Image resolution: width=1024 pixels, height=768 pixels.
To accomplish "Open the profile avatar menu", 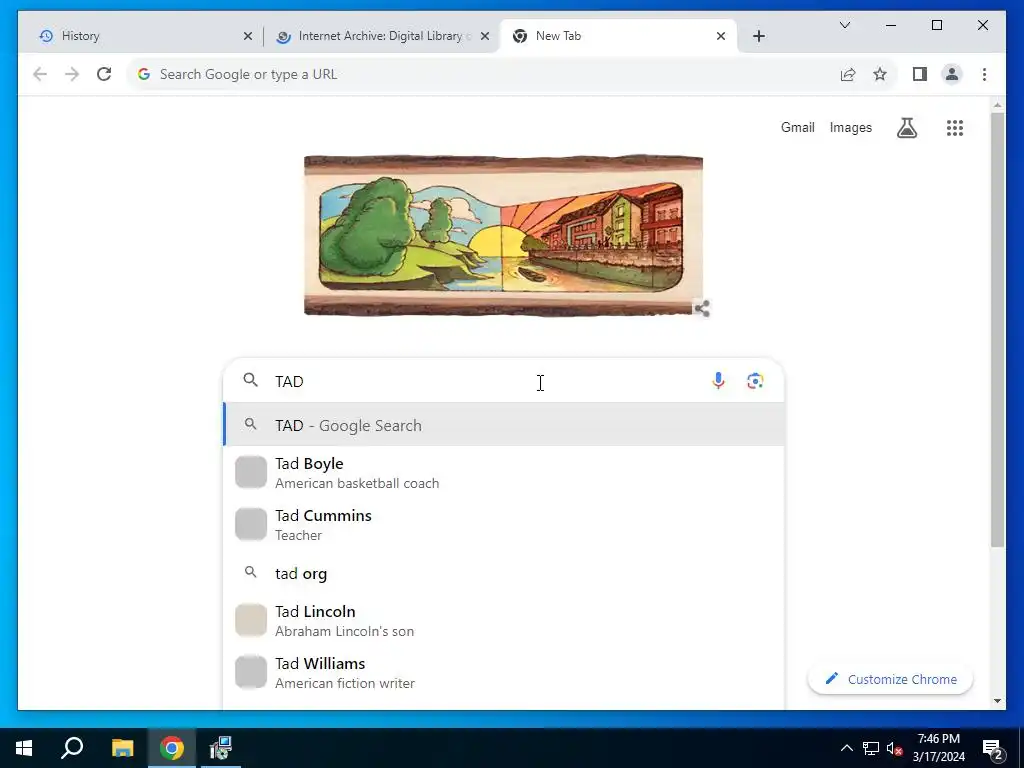I will coord(952,74).
